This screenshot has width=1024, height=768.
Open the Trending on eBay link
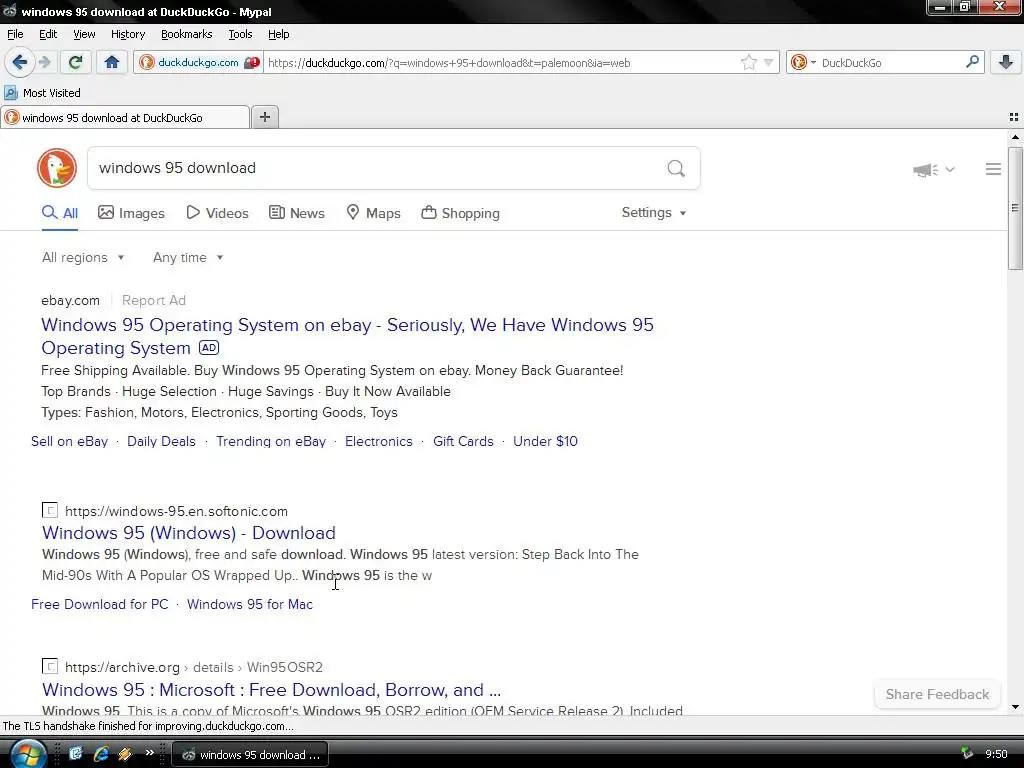coord(271,441)
